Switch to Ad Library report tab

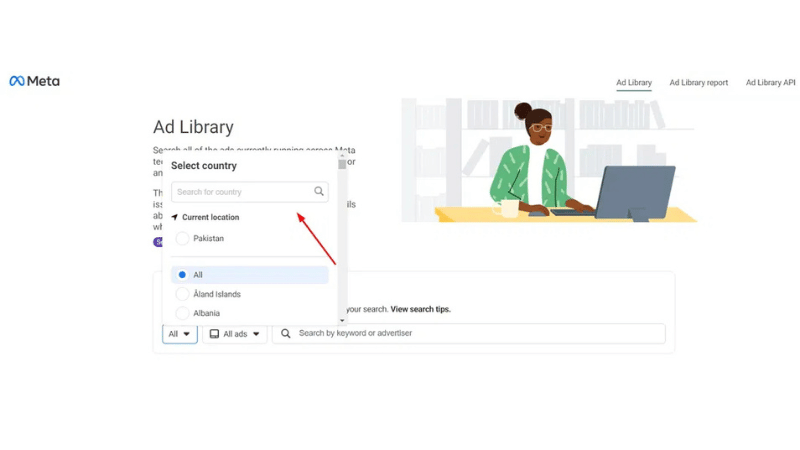click(698, 83)
